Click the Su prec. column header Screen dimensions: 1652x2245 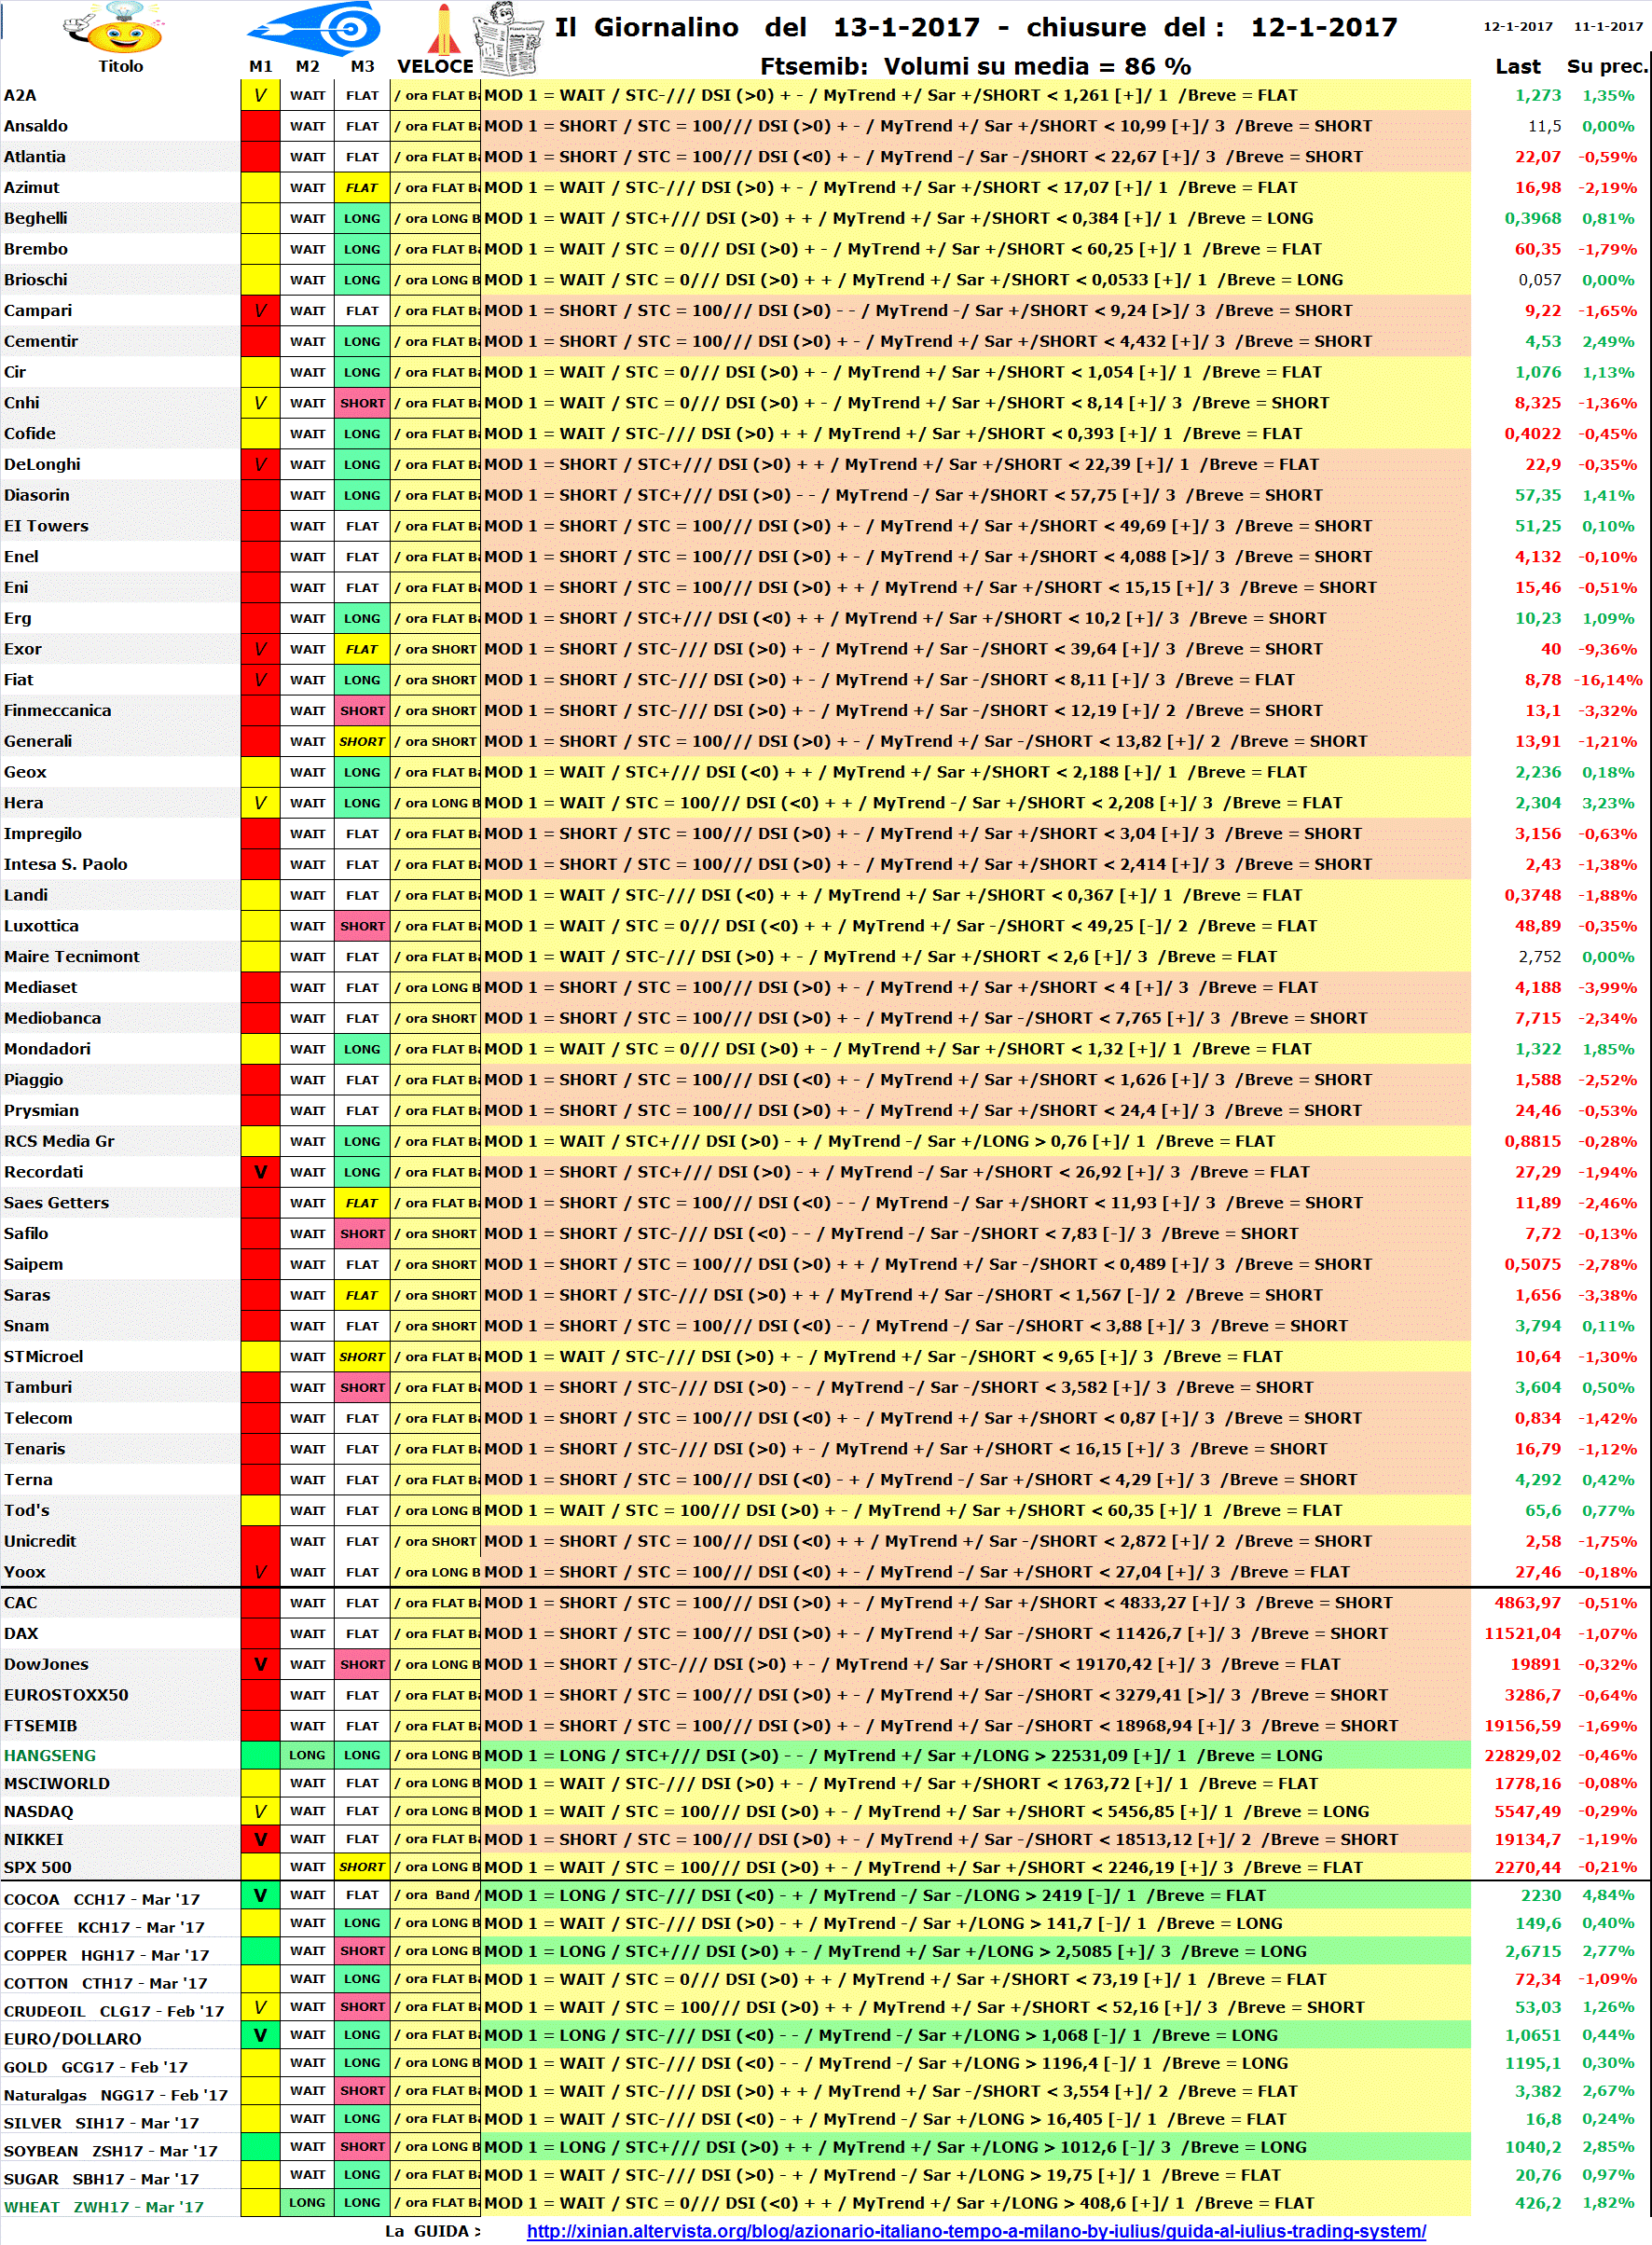[x=1606, y=66]
